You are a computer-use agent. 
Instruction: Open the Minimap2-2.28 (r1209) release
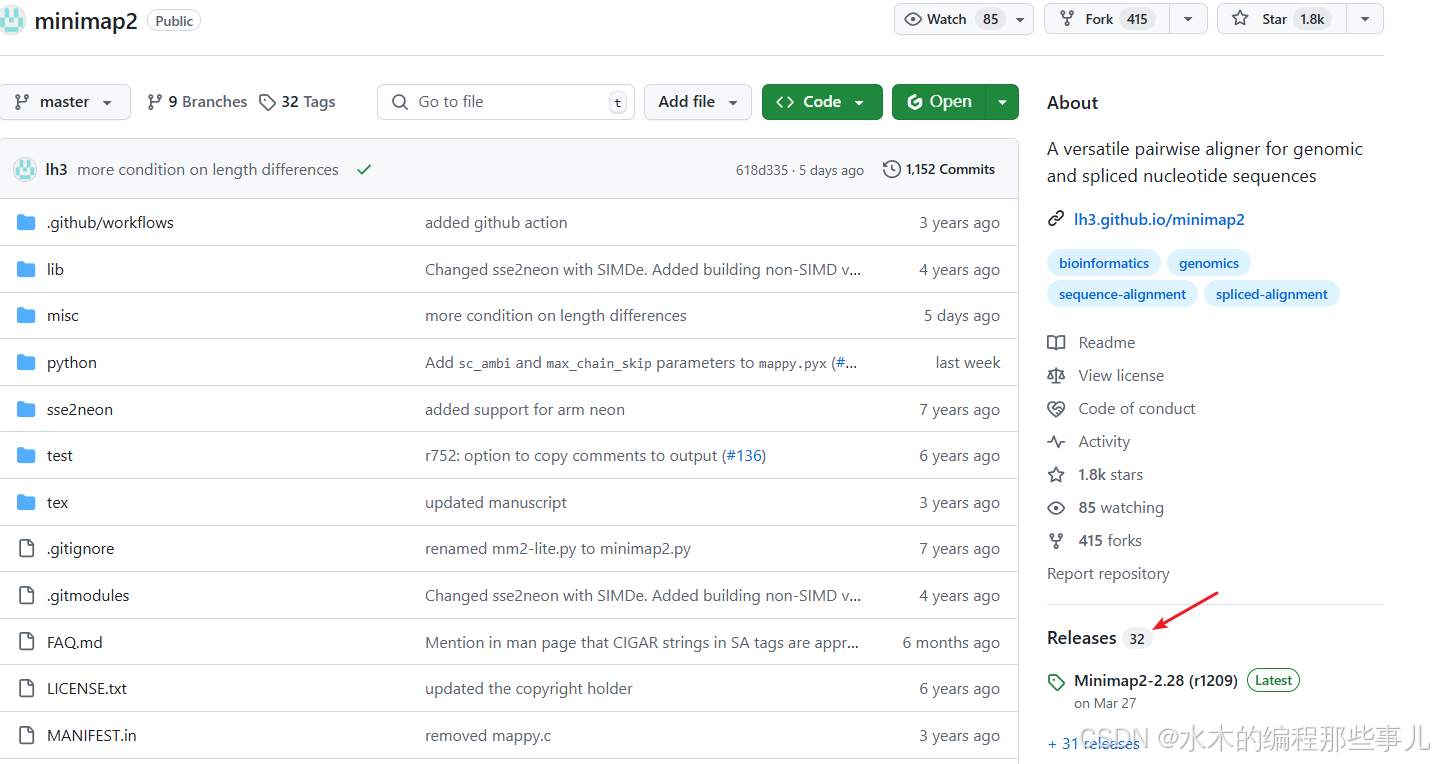tap(1156, 681)
